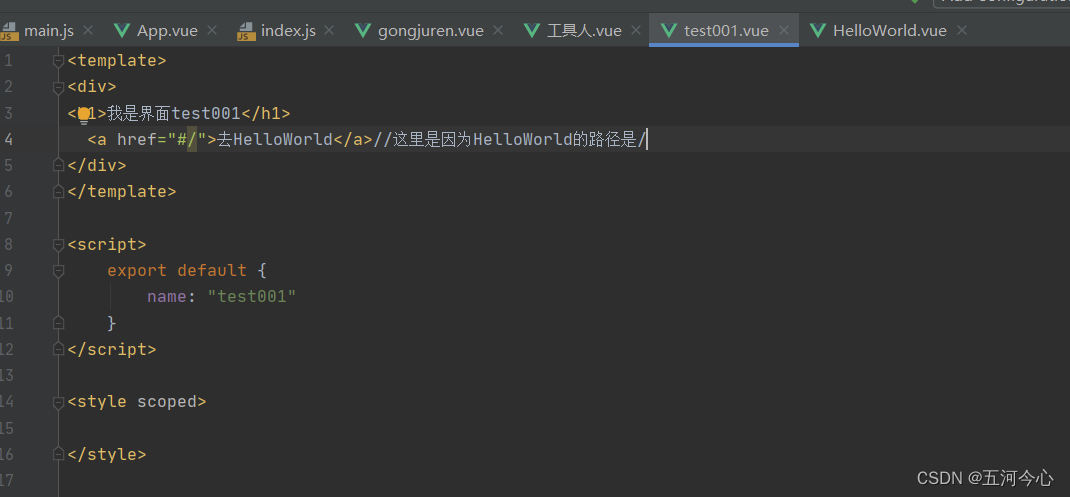
Task: Switch to the index.js tab
Action: click(x=288, y=31)
